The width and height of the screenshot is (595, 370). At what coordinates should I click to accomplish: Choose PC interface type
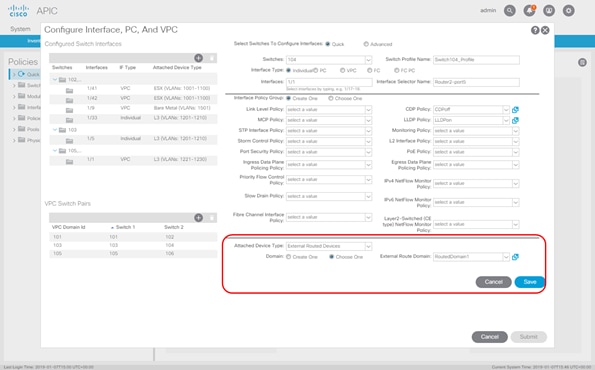coord(315,70)
